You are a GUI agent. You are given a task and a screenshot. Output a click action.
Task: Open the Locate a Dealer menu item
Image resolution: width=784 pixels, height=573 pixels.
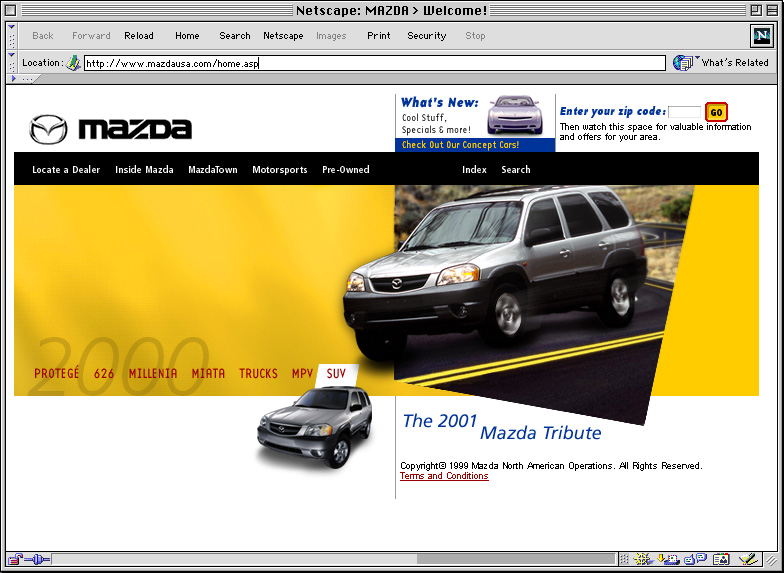click(x=66, y=170)
